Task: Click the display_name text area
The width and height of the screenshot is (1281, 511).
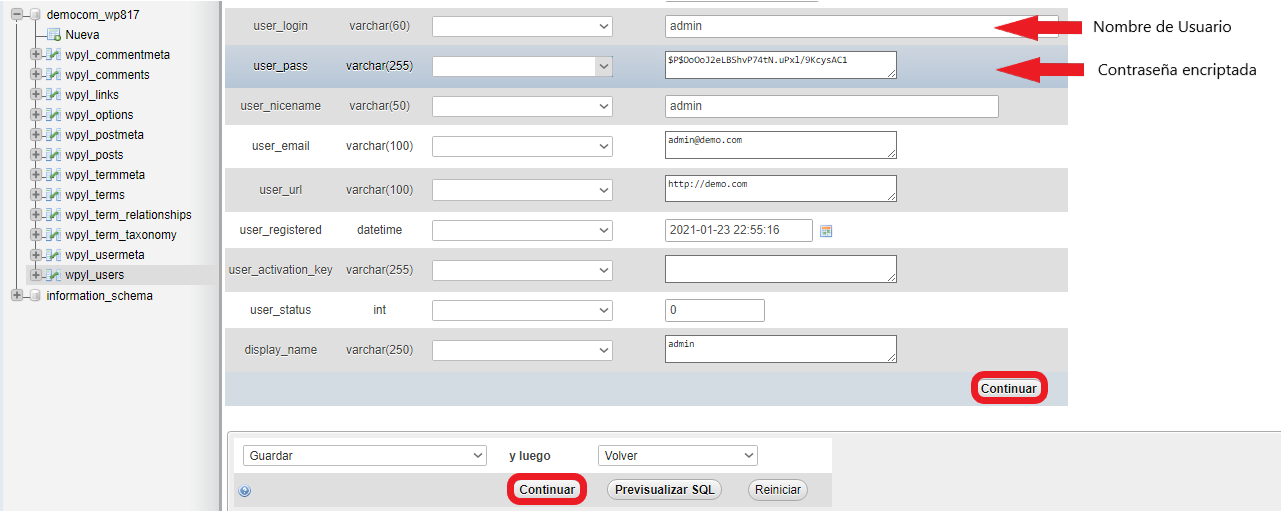Action: click(x=781, y=349)
